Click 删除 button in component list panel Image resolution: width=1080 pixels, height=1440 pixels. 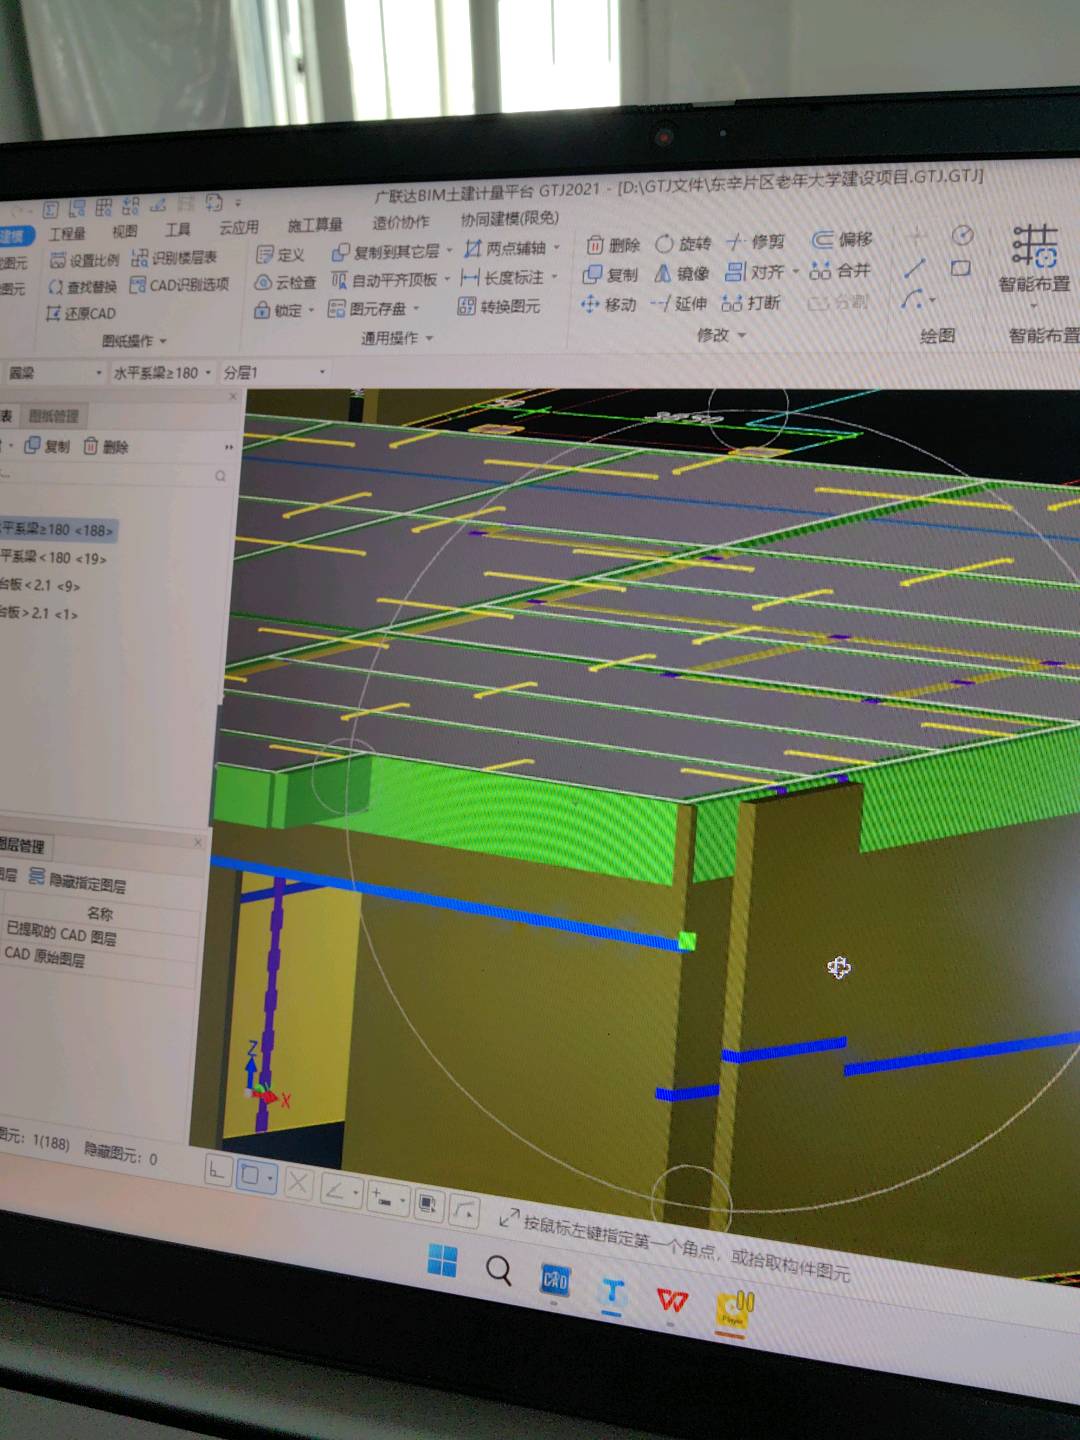106,447
